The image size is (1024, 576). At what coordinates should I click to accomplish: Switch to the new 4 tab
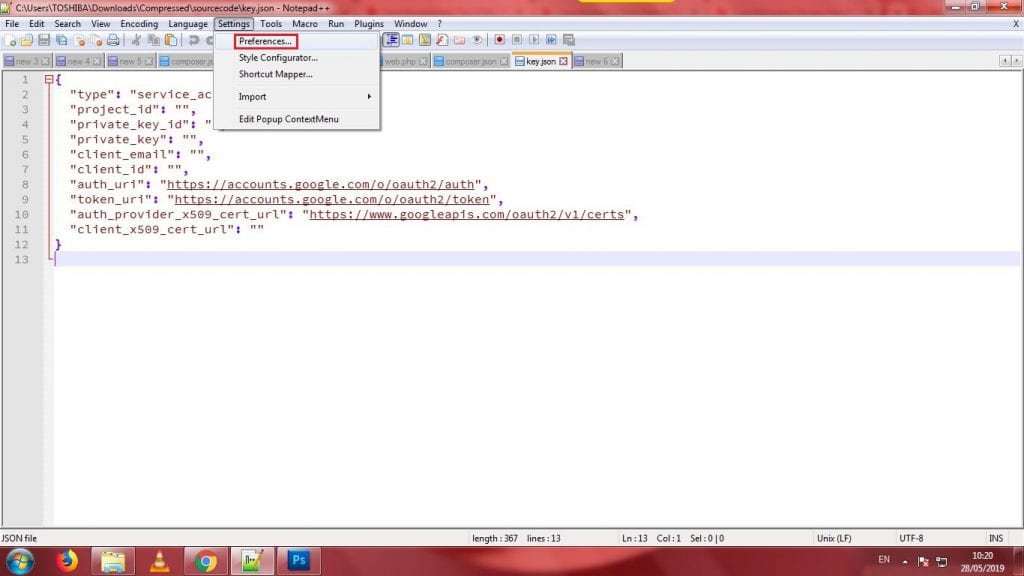tap(78, 61)
